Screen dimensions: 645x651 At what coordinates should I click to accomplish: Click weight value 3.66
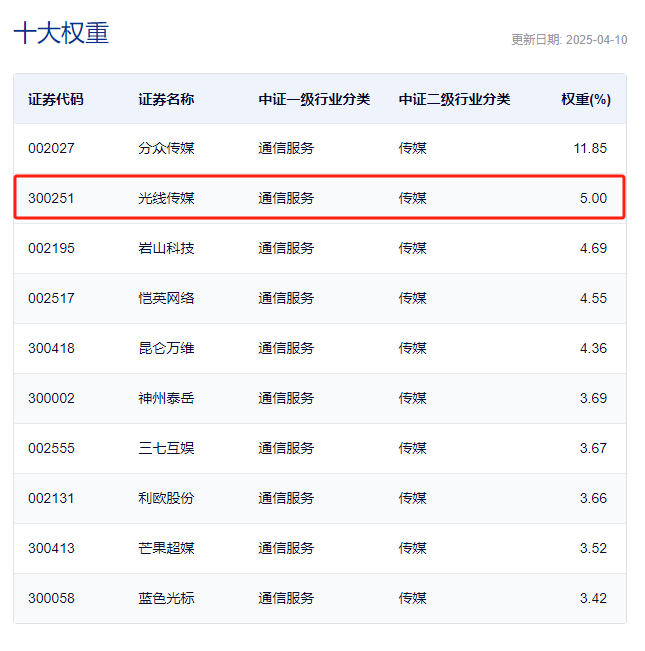pos(593,498)
